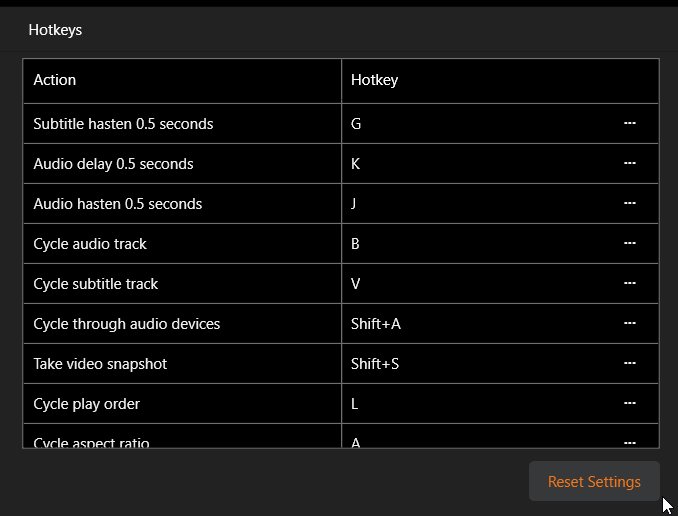Select the Audio delay 0.5 seconds action

click(x=113, y=164)
